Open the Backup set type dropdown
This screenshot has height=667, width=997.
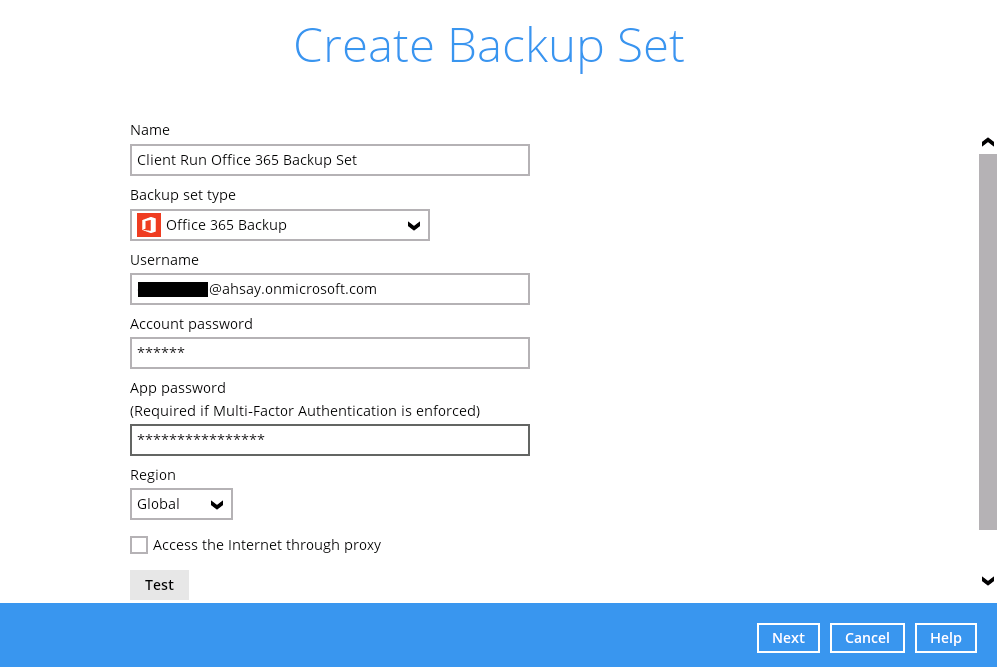[280, 225]
